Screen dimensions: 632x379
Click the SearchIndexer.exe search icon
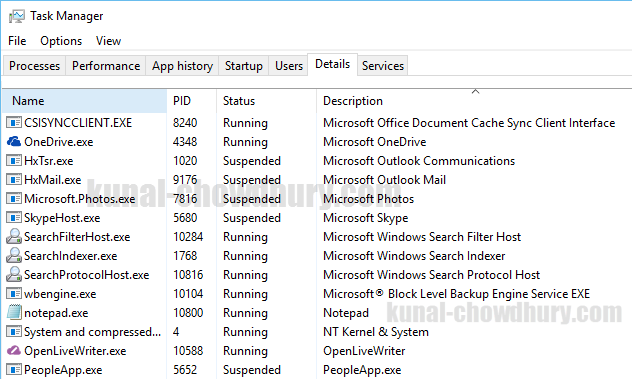(x=14, y=255)
